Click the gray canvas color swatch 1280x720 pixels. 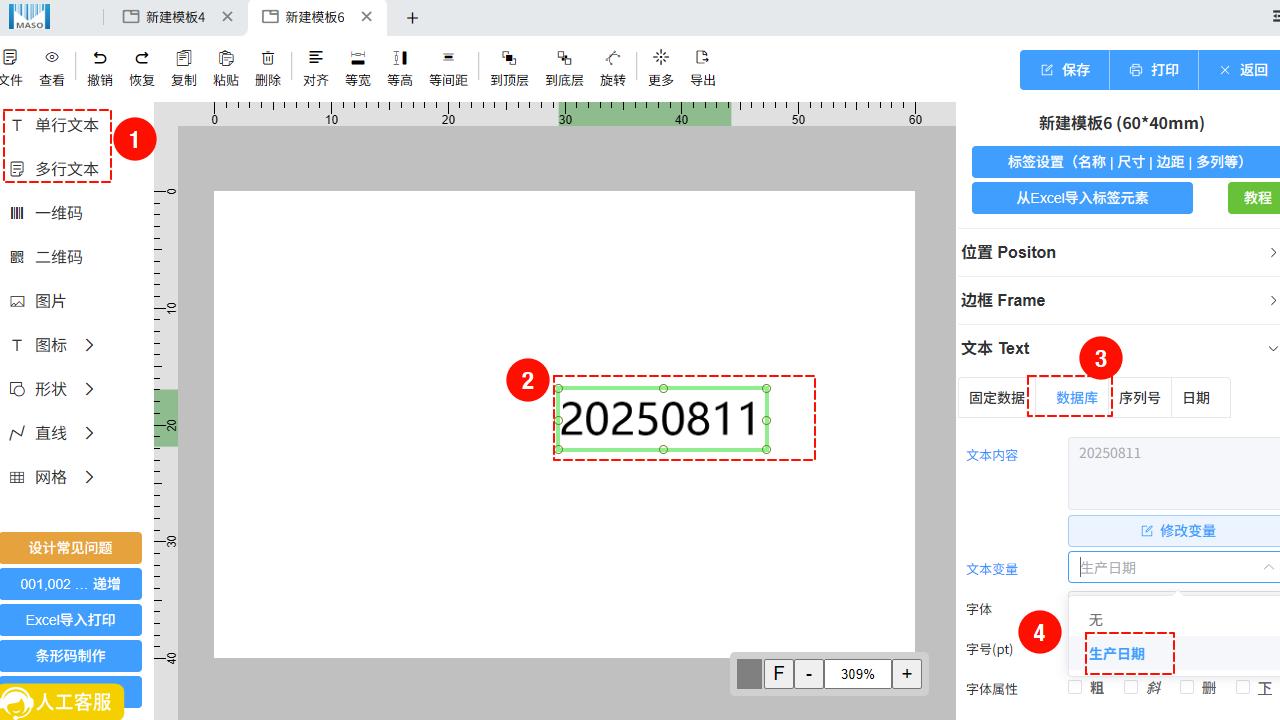pos(749,674)
